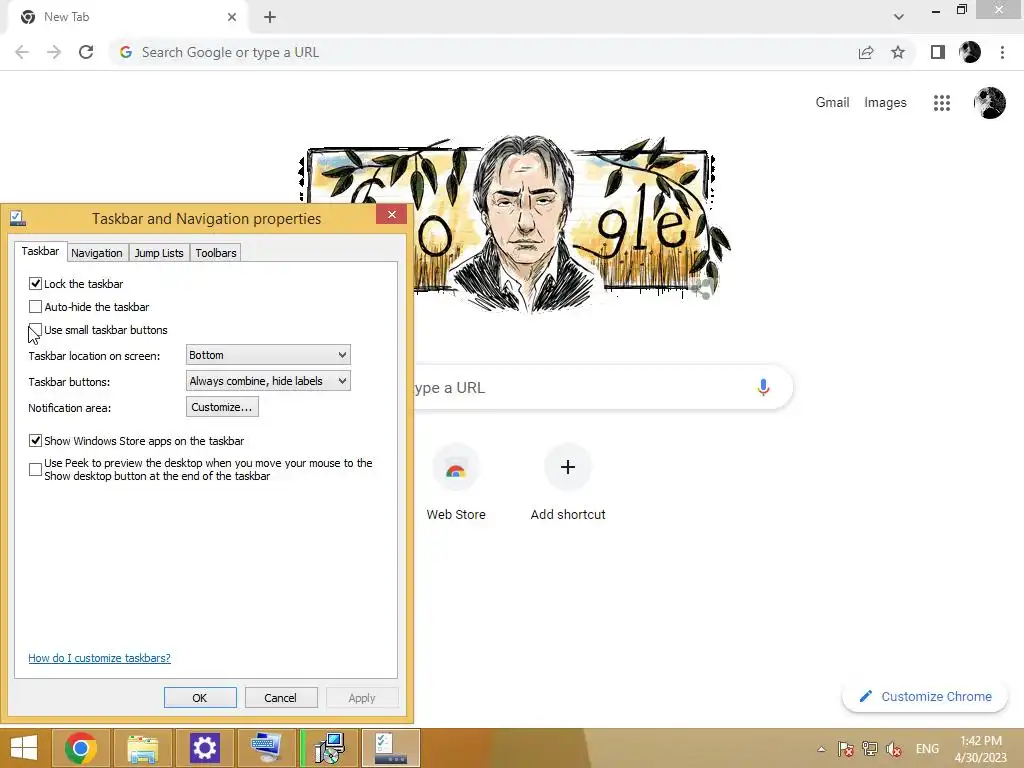Switch to the Jump Lists tab
Screen dimensions: 1024x768
click(x=159, y=253)
